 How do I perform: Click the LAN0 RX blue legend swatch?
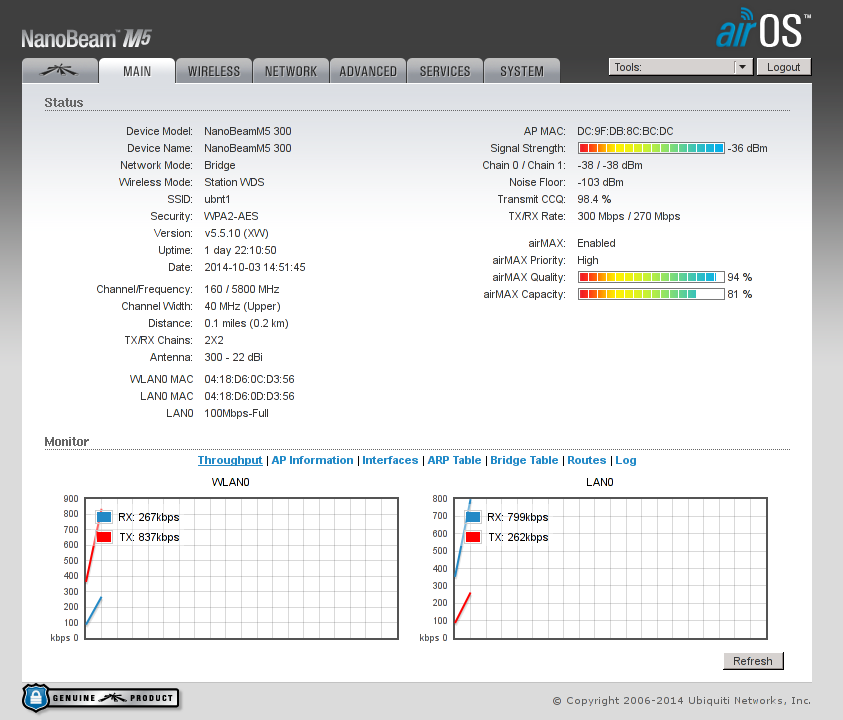473,517
